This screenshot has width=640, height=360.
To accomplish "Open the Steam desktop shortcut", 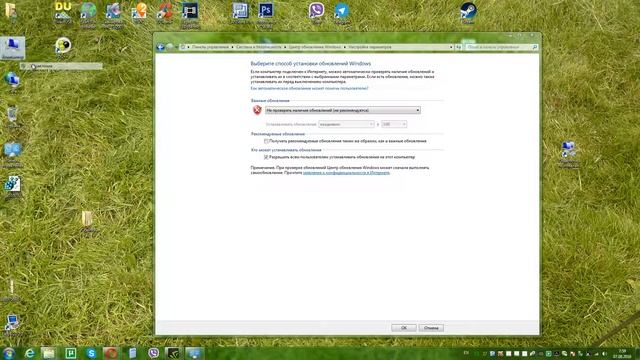I will (x=468, y=11).
